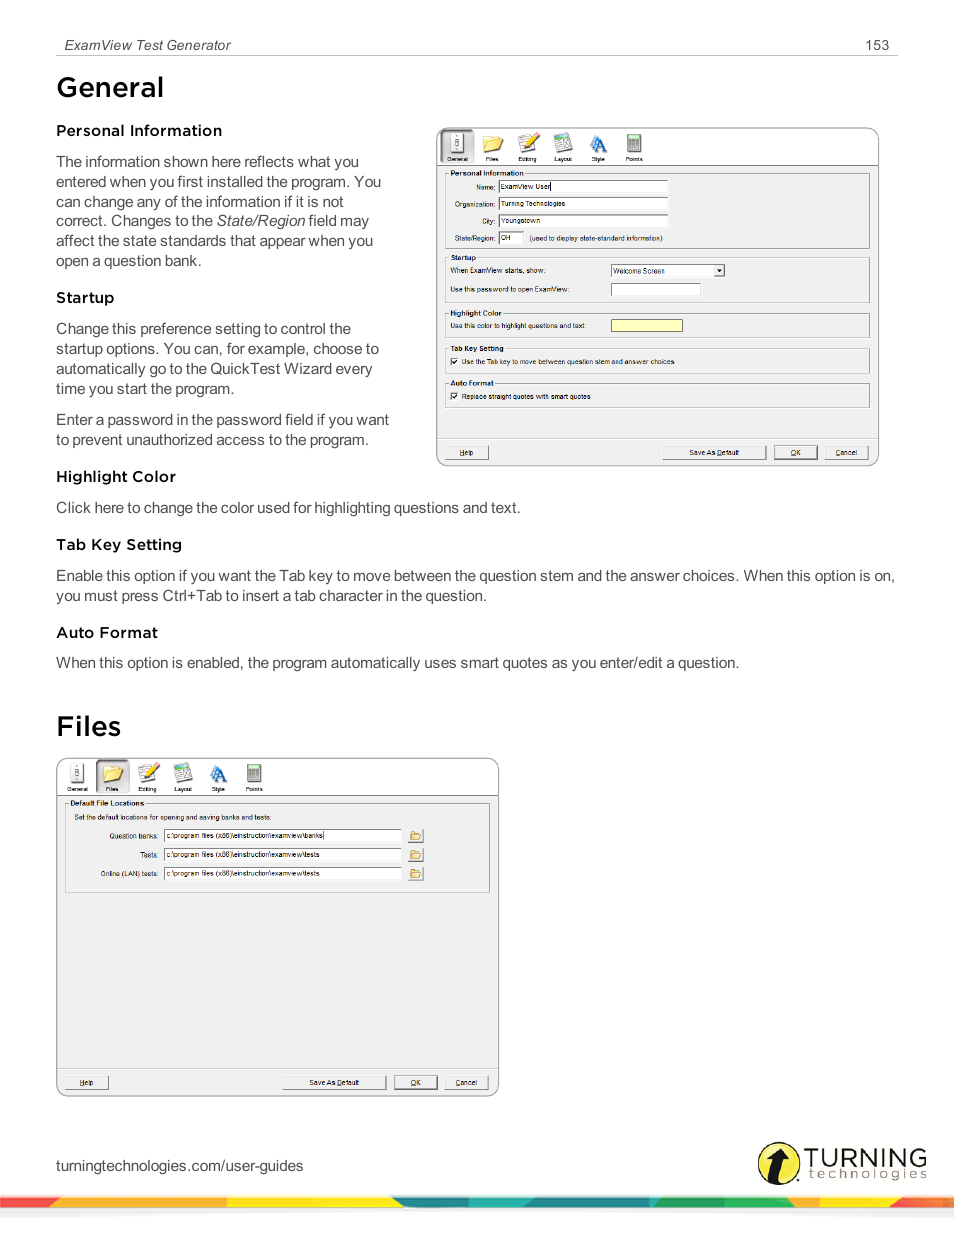954x1235 pixels.
Task: Click the Name field with ExamView User
Action: click(x=583, y=187)
